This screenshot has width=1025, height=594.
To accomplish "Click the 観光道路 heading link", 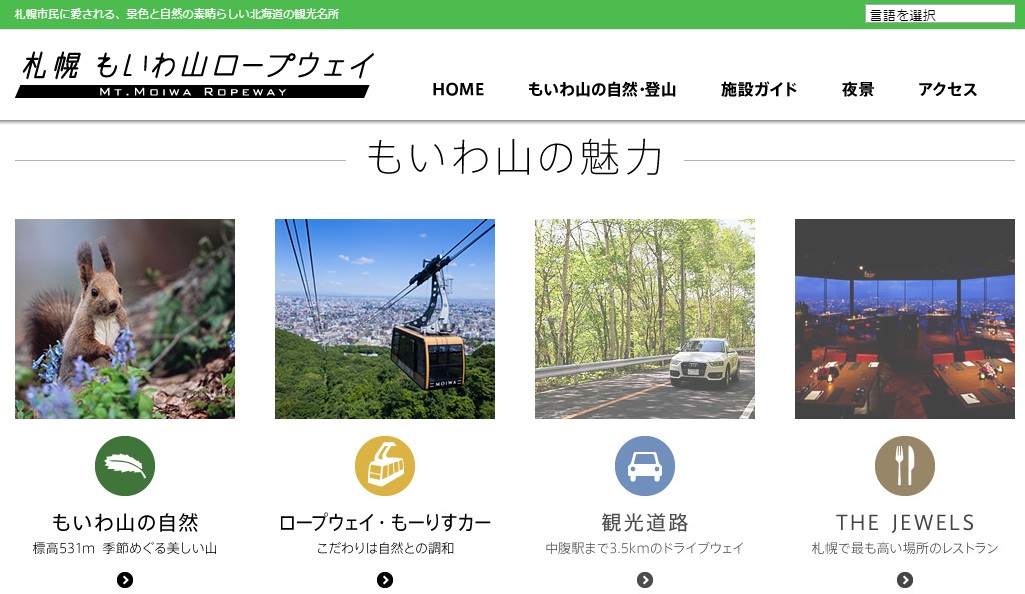I will point(645,523).
